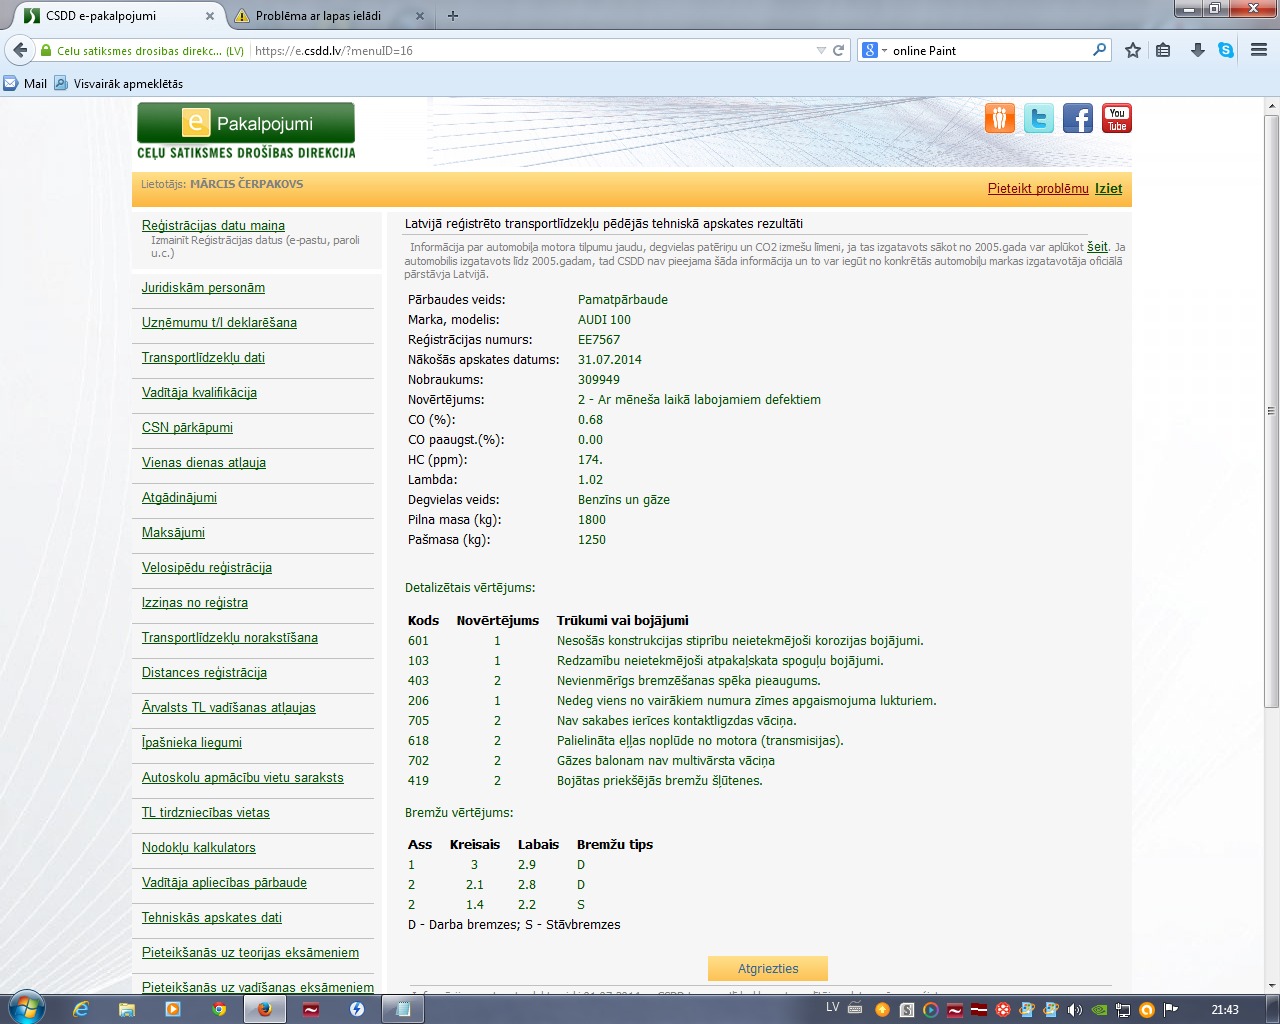Open the Firefox hamburger menu
The height and width of the screenshot is (1024, 1280).
click(x=1259, y=50)
